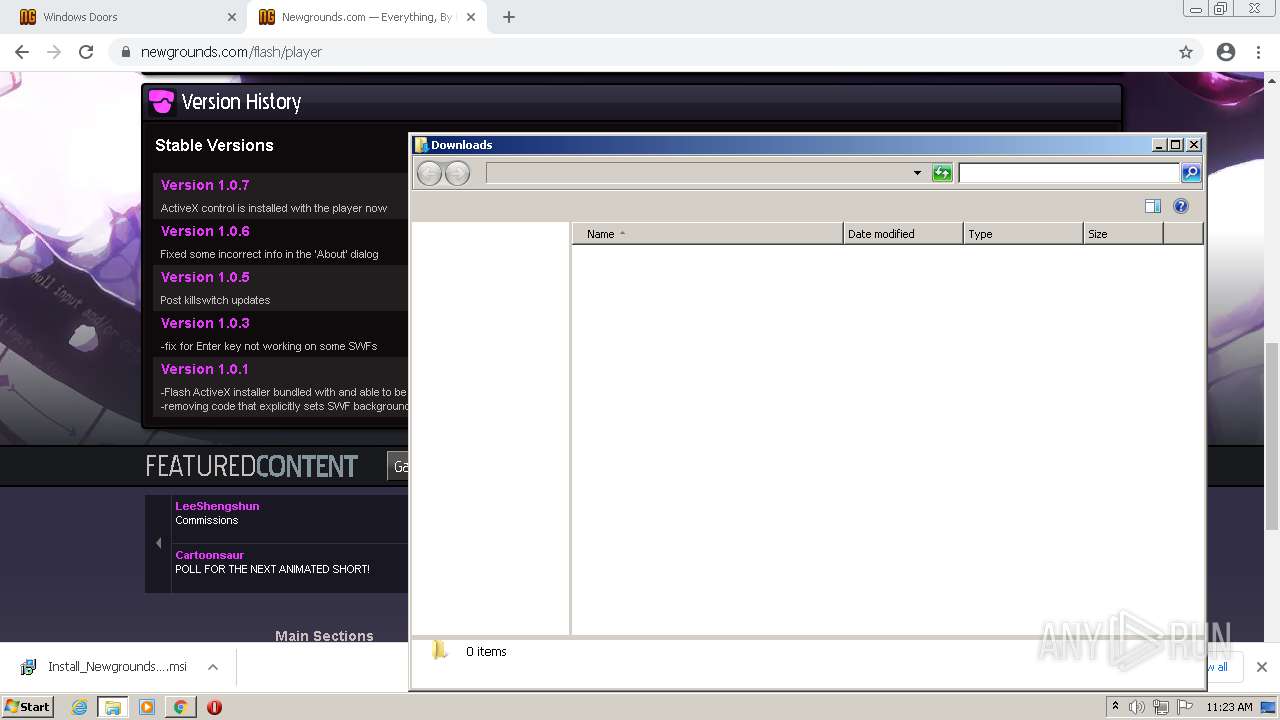Launch Internet Explorer from taskbar
This screenshot has height=720, width=1280.
coord(80,707)
